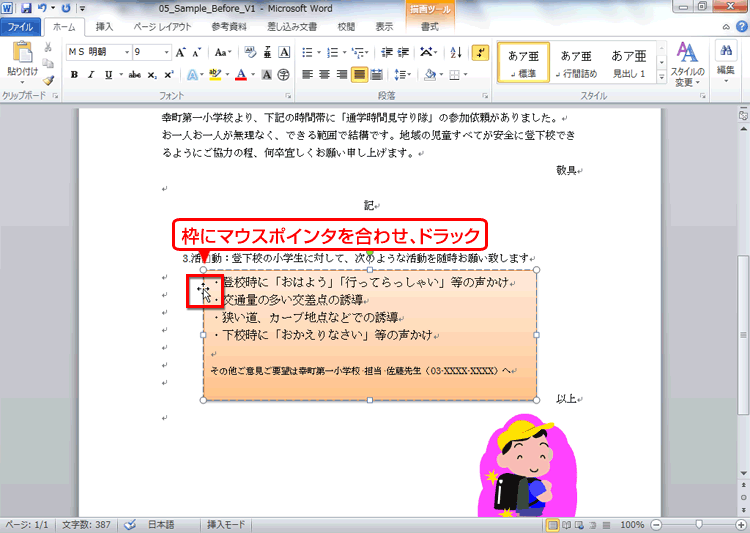Click the Text Highlight Color button

click(x=215, y=75)
